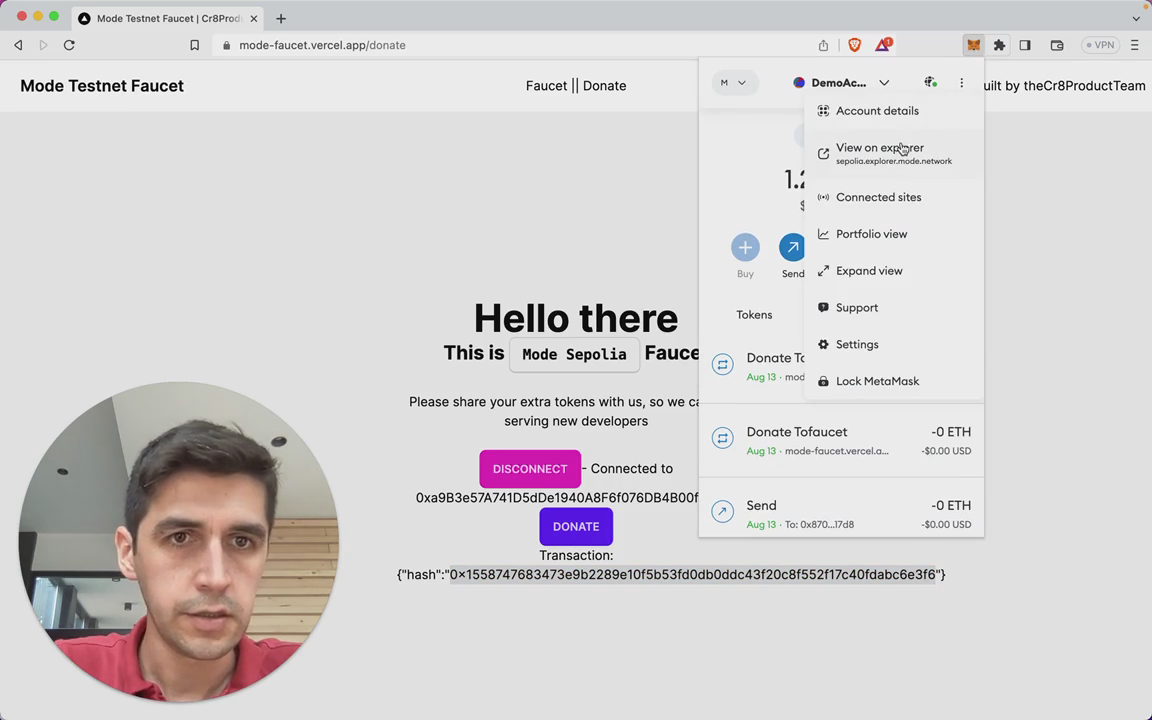Select Support menu entry

(893, 307)
